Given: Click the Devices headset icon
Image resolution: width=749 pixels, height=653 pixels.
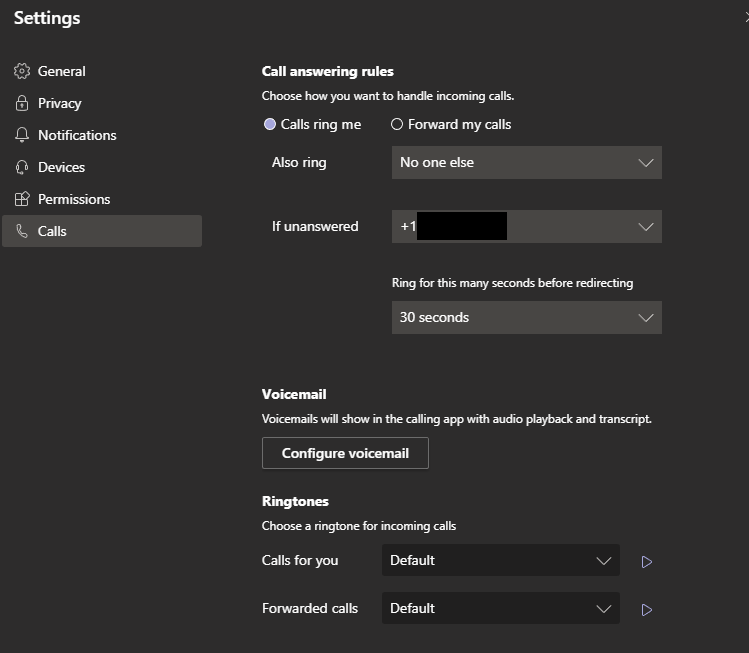Looking at the screenshot, I should pos(22,167).
